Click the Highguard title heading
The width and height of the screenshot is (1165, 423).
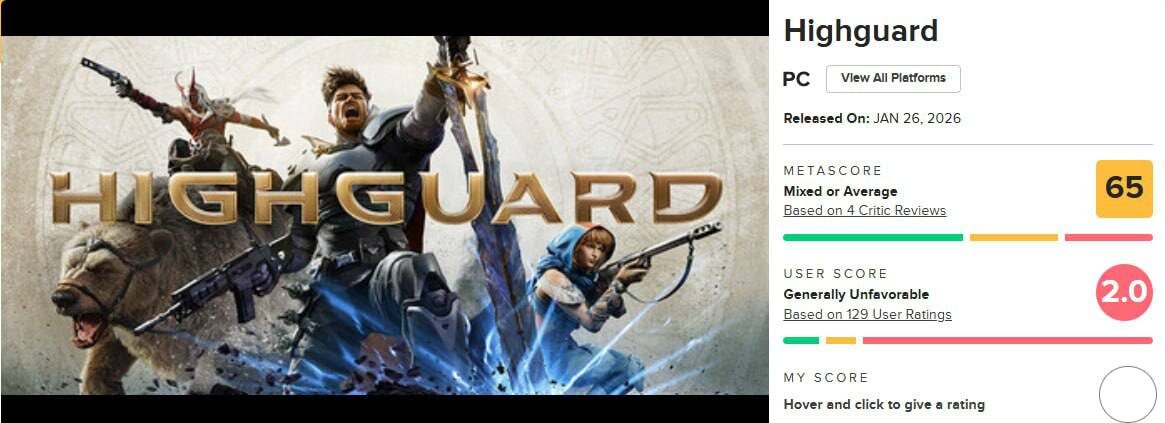pos(860,30)
